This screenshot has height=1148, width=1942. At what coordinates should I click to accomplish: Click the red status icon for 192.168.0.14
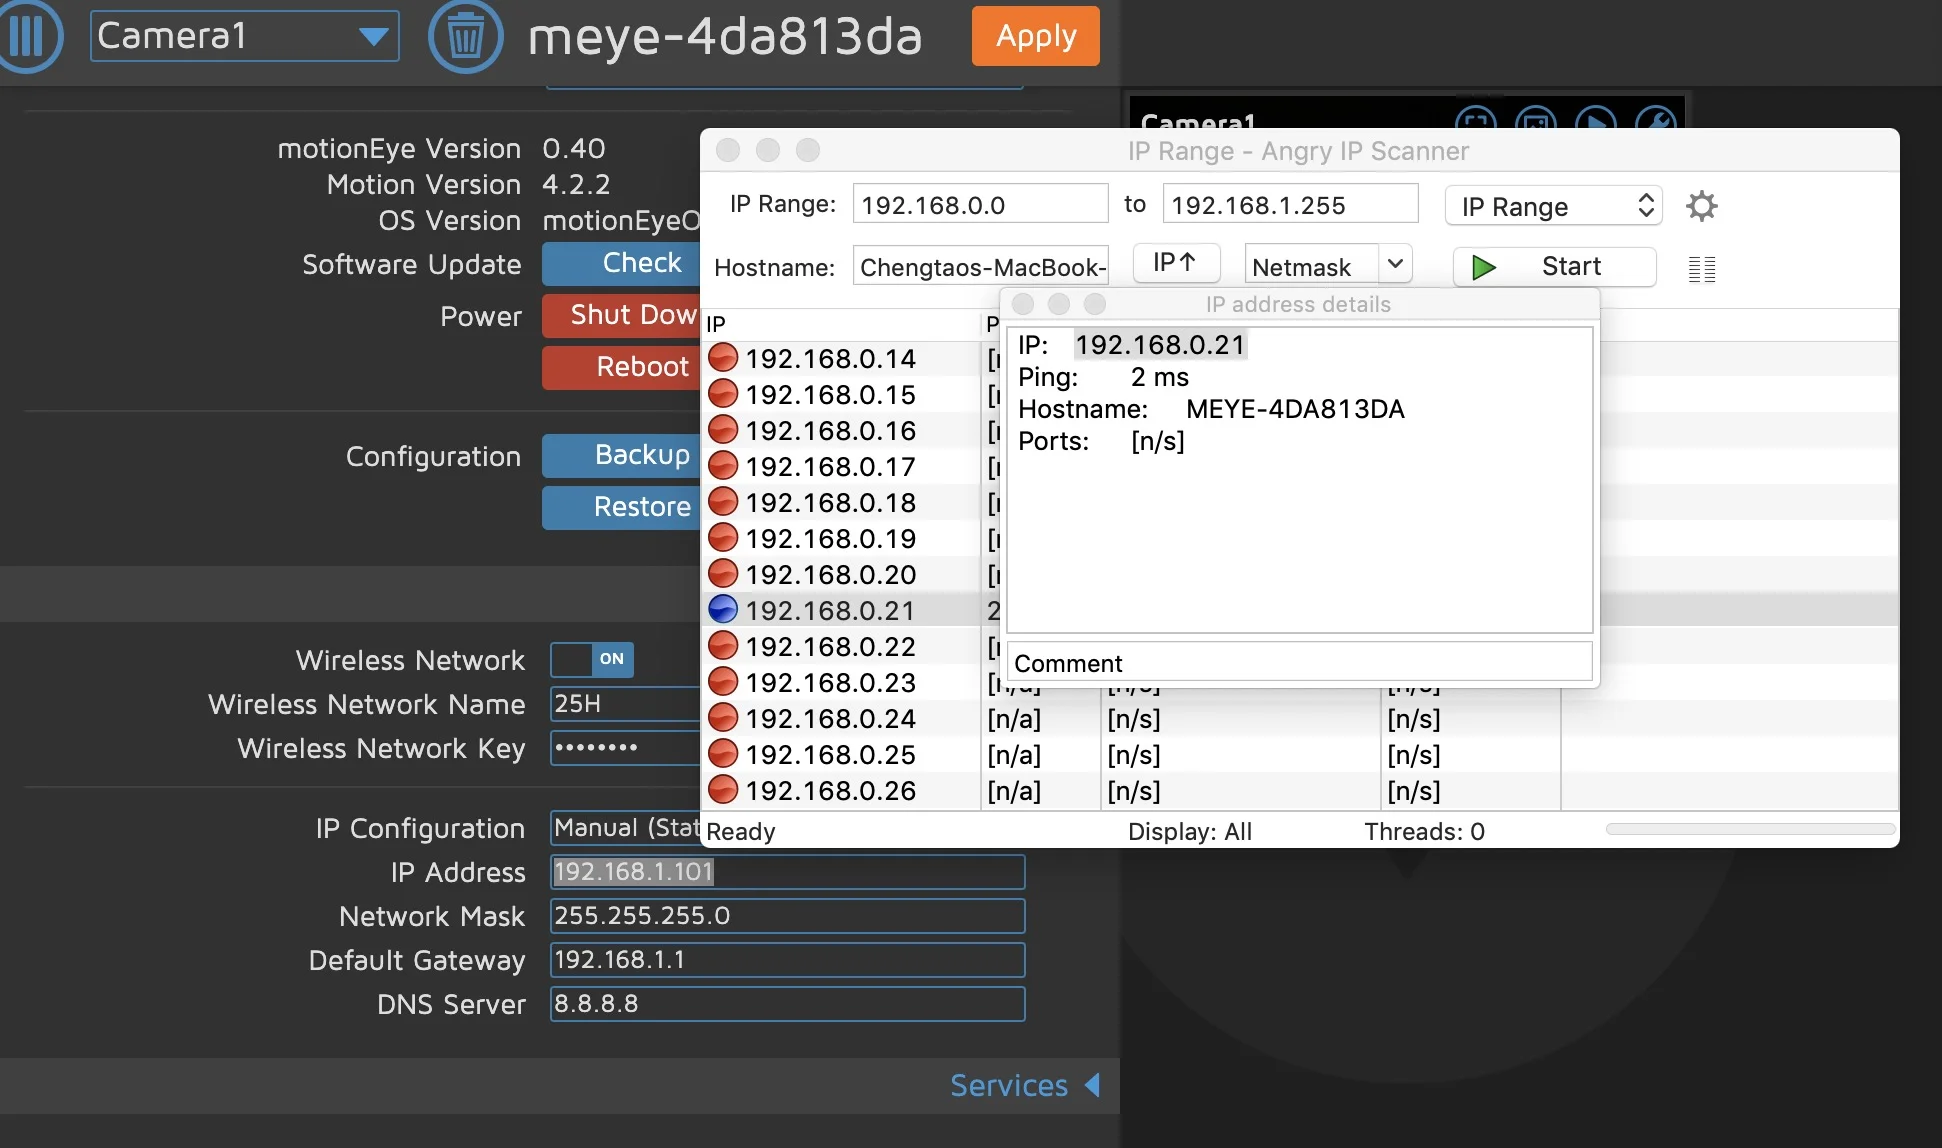point(723,358)
